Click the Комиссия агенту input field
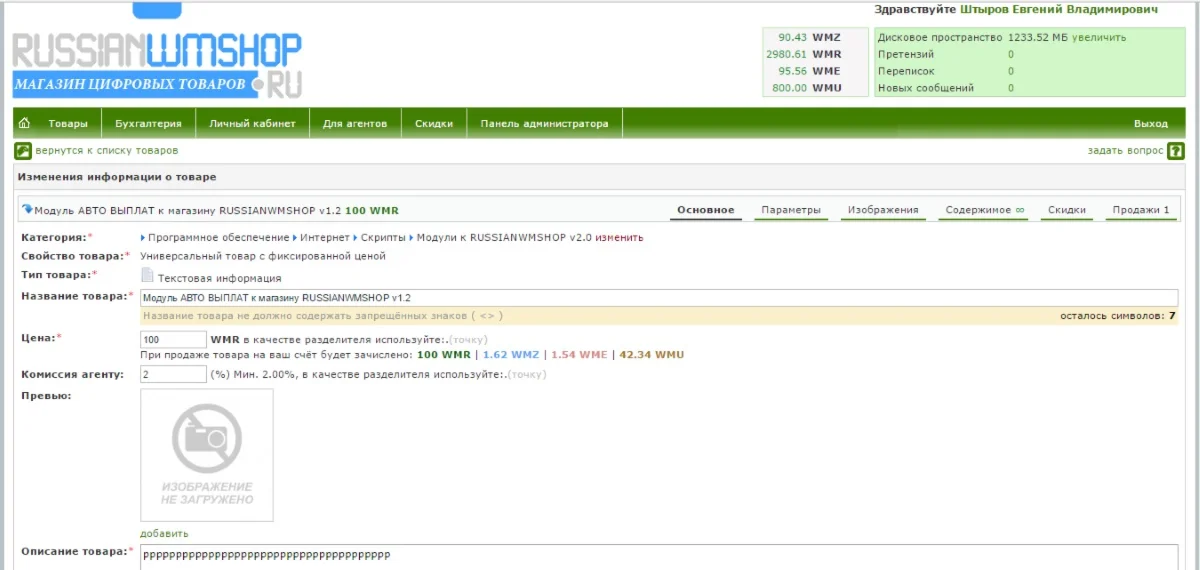Viewport: 1200px width, 570px height. coord(173,374)
